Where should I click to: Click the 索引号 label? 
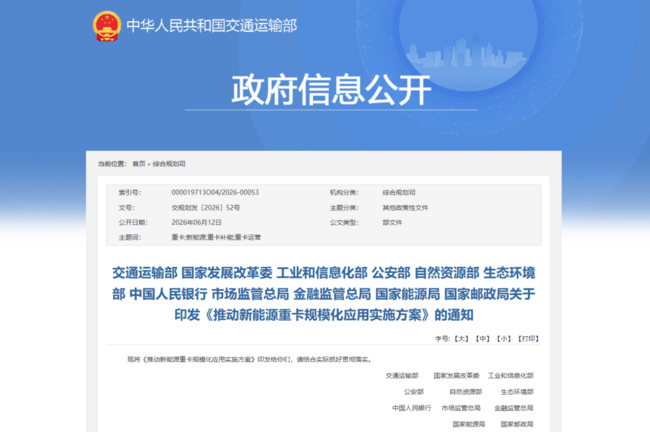point(130,192)
